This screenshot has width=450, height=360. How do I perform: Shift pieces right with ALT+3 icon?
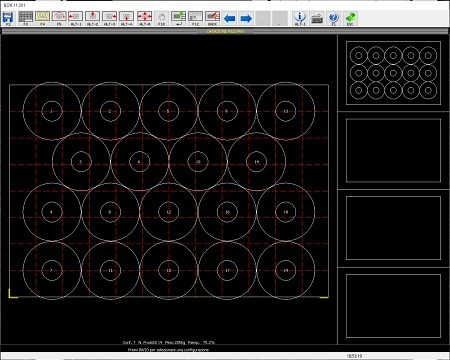[x=109, y=18]
